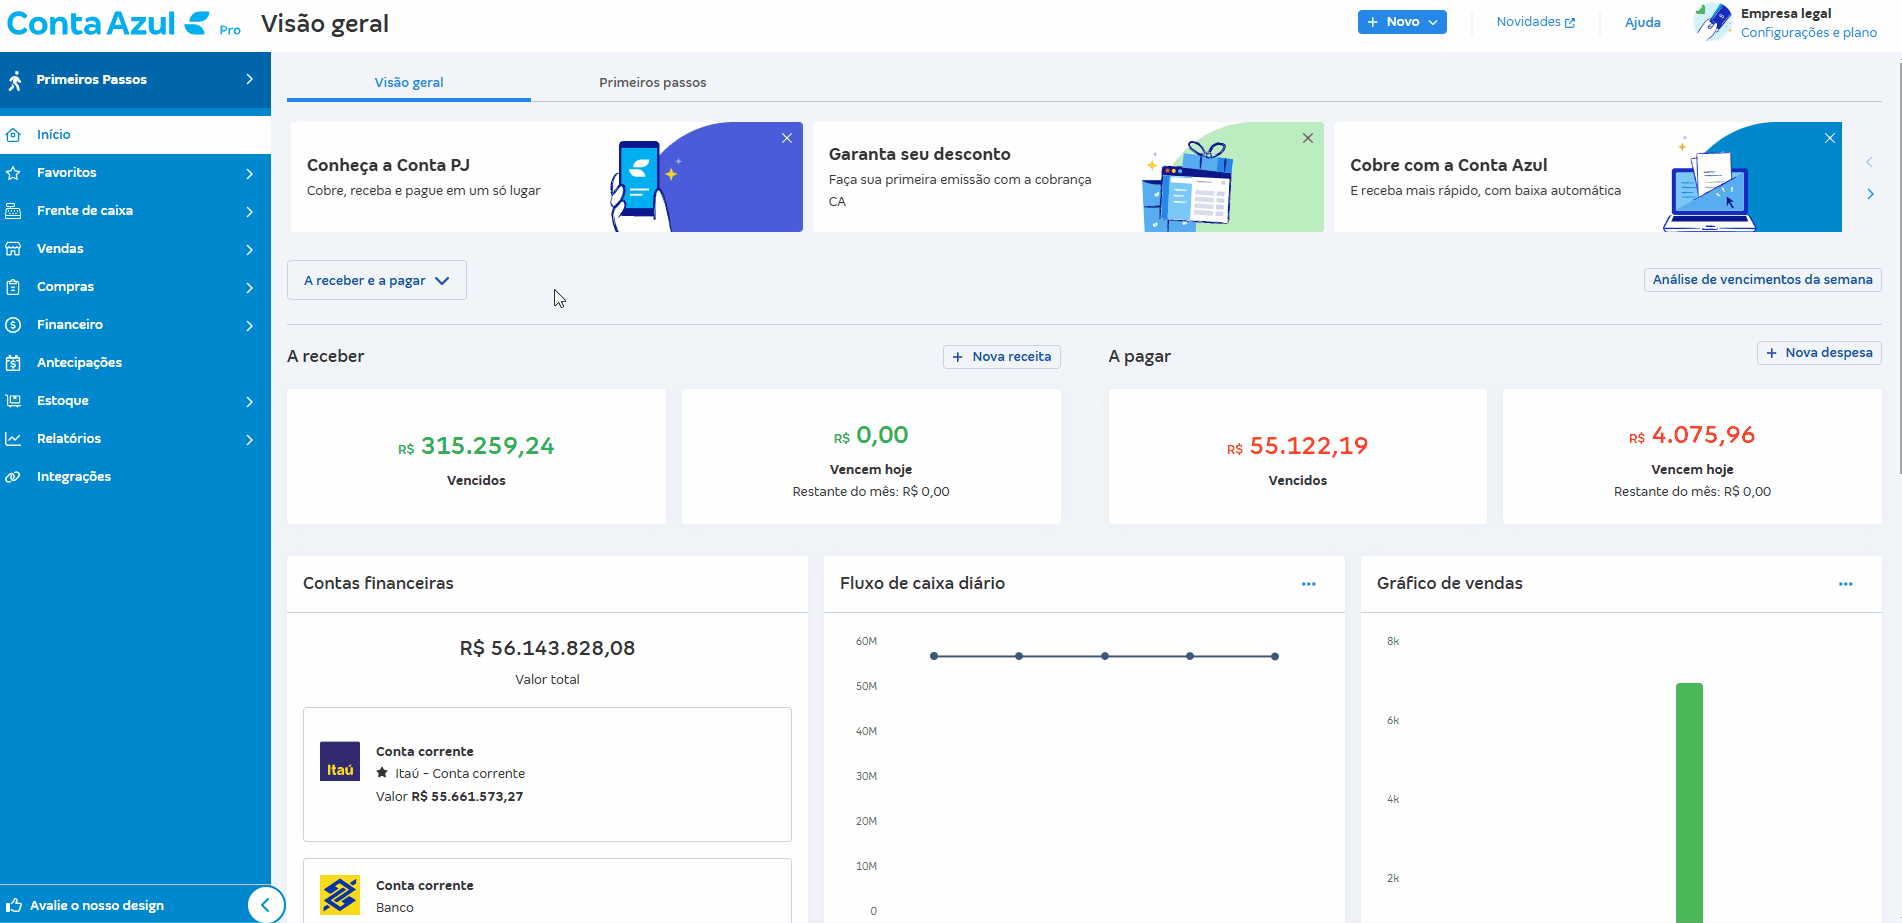Click the Integrações sidebar icon
Viewport: 1902px width, 923px height.
14,476
